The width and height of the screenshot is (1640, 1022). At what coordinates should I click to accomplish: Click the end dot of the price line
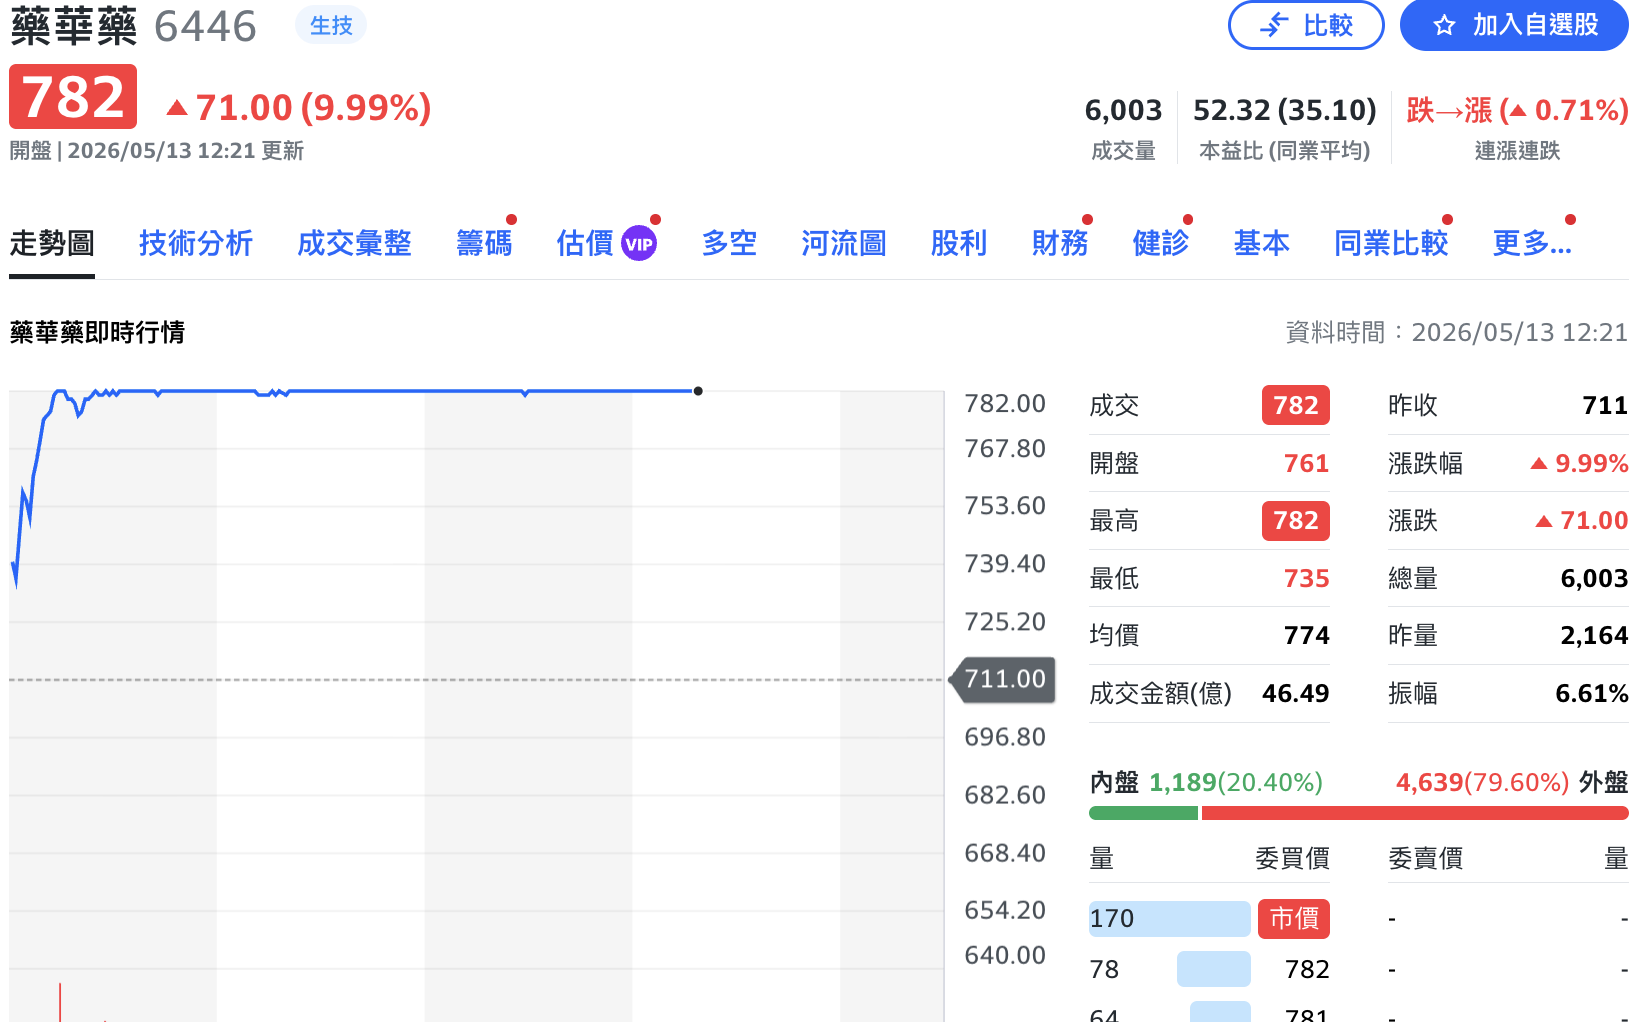point(698,391)
